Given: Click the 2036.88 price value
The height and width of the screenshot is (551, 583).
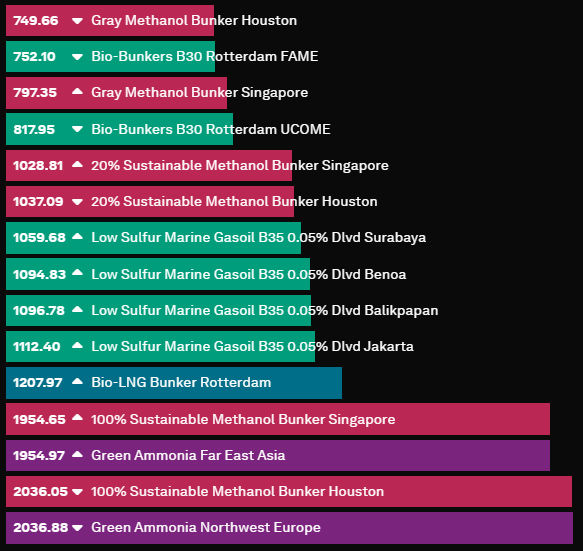Looking at the screenshot, I should click(41, 528).
